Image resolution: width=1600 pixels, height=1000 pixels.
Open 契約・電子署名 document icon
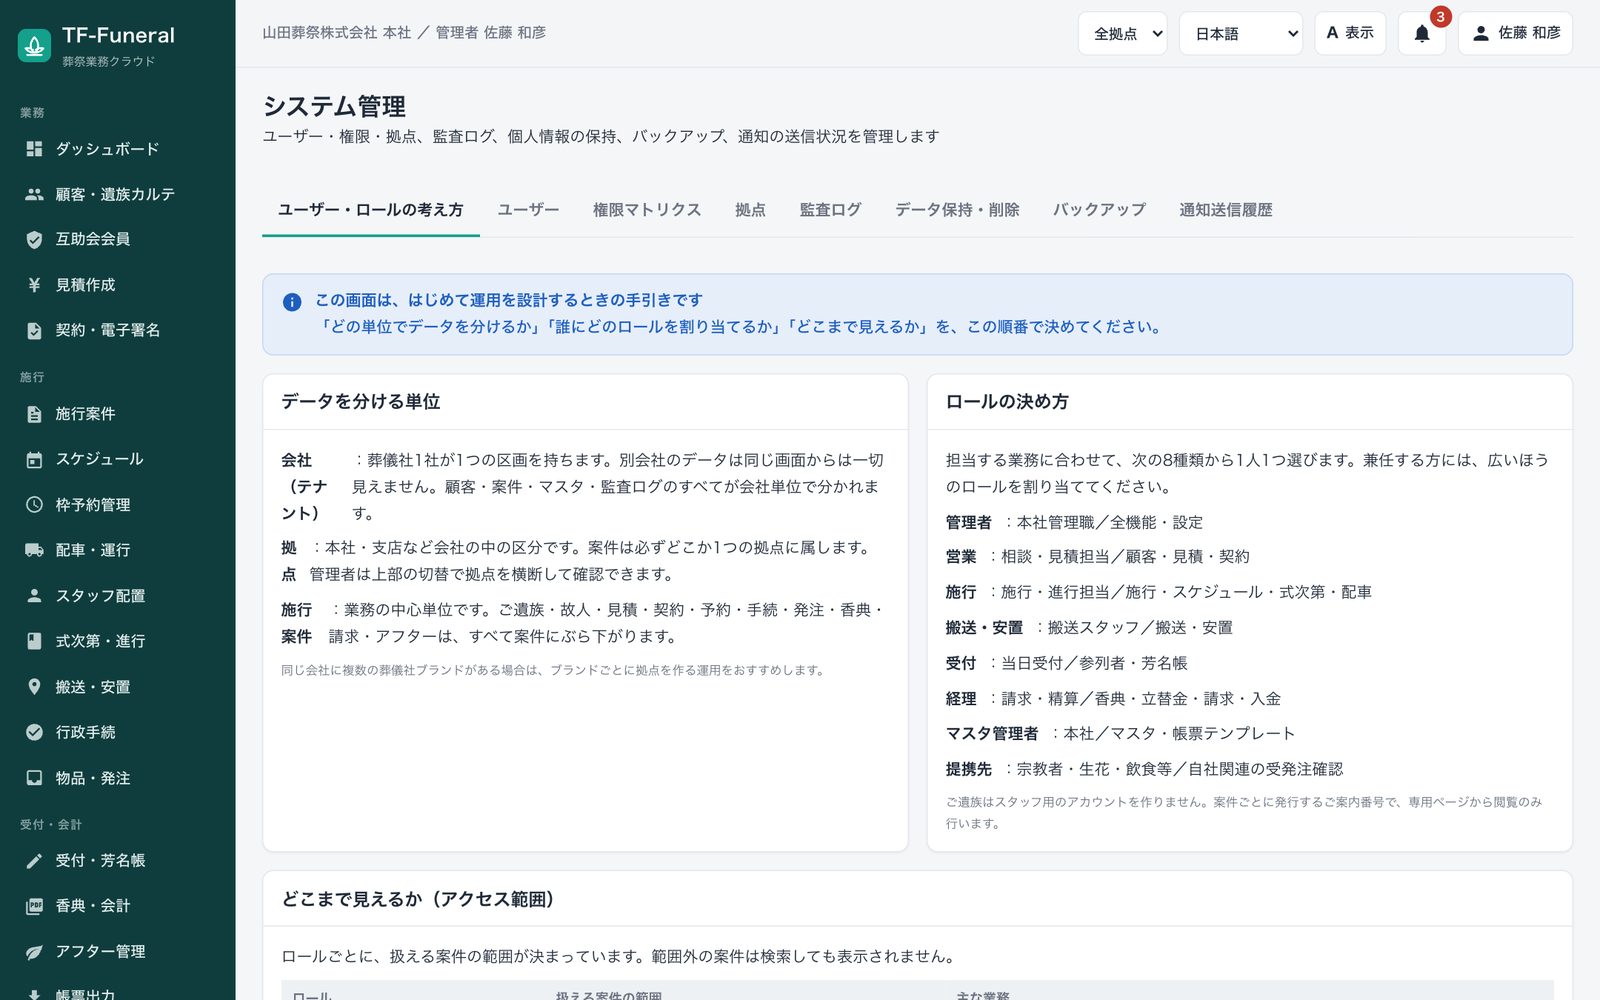click(x=34, y=330)
